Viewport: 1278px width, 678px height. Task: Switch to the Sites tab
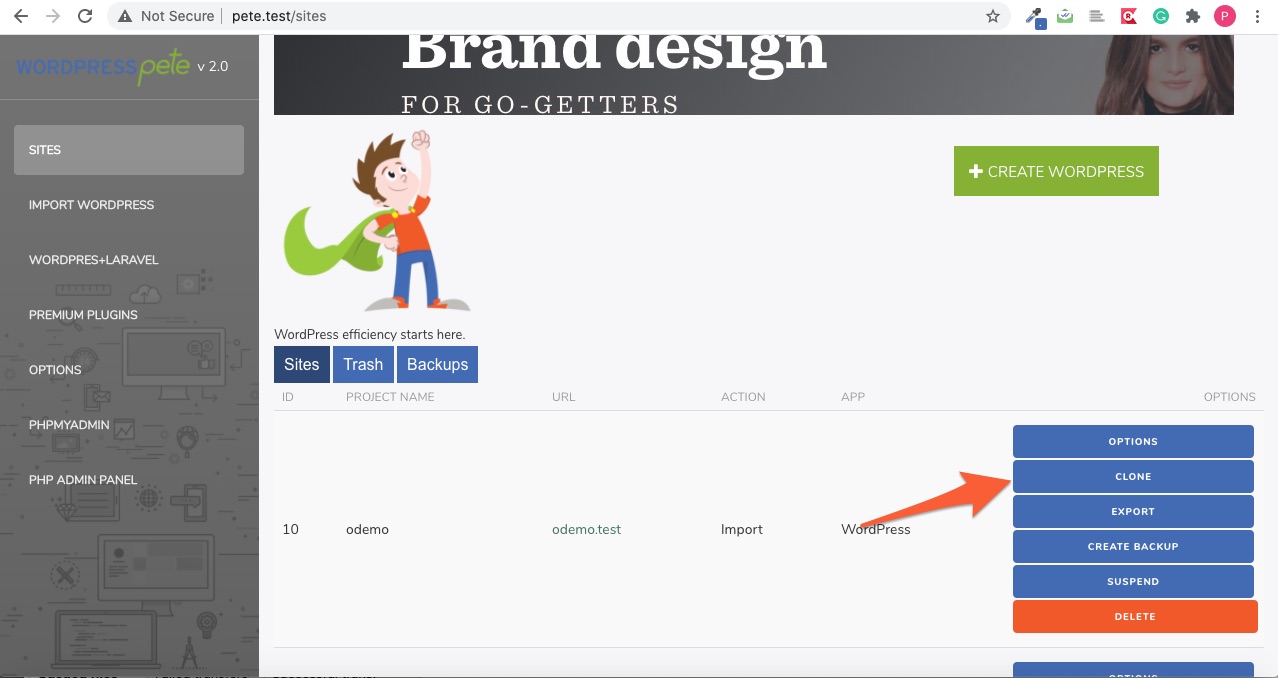tap(301, 364)
